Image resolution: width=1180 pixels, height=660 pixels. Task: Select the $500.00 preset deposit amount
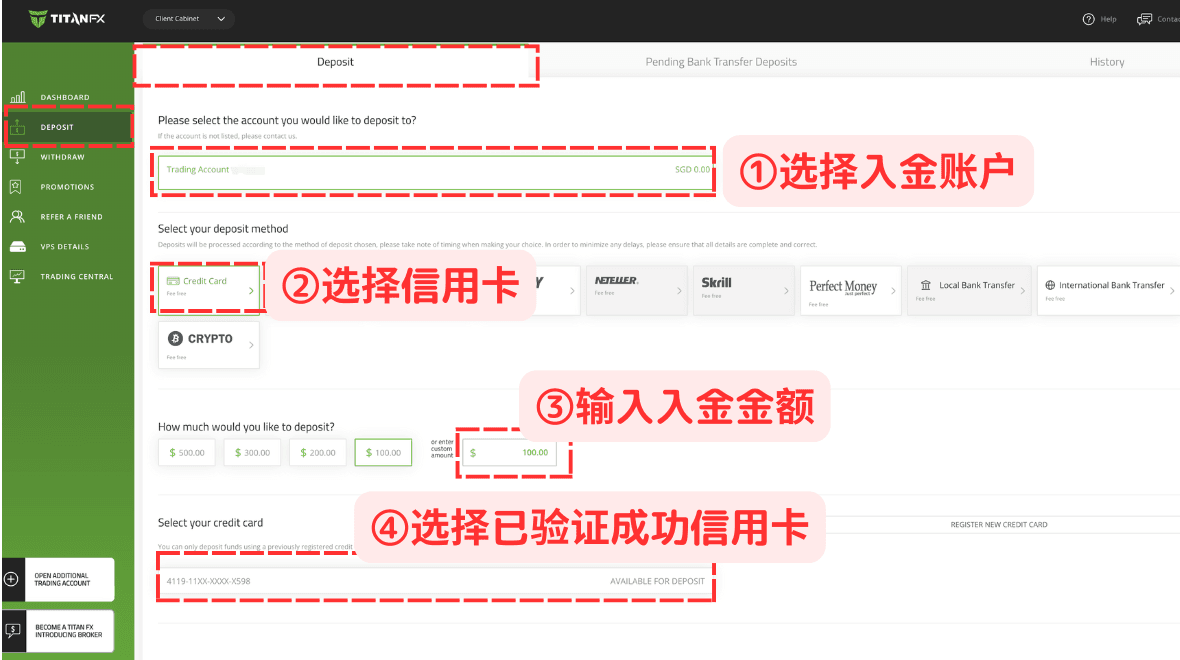[186, 453]
